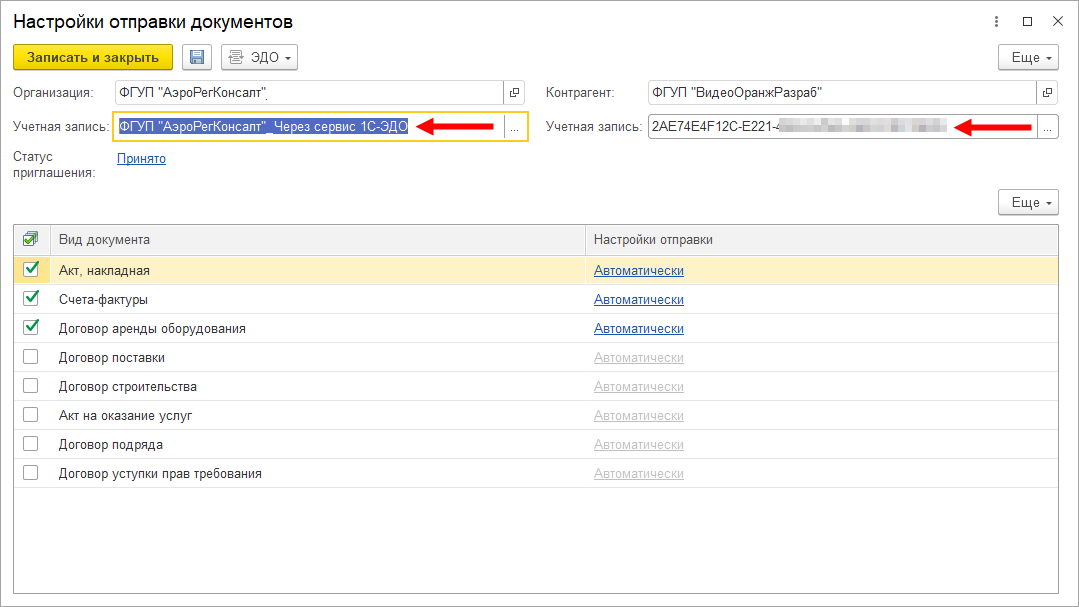
Task: Click the Контрагент input field
Action: pyautogui.click(x=840, y=93)
